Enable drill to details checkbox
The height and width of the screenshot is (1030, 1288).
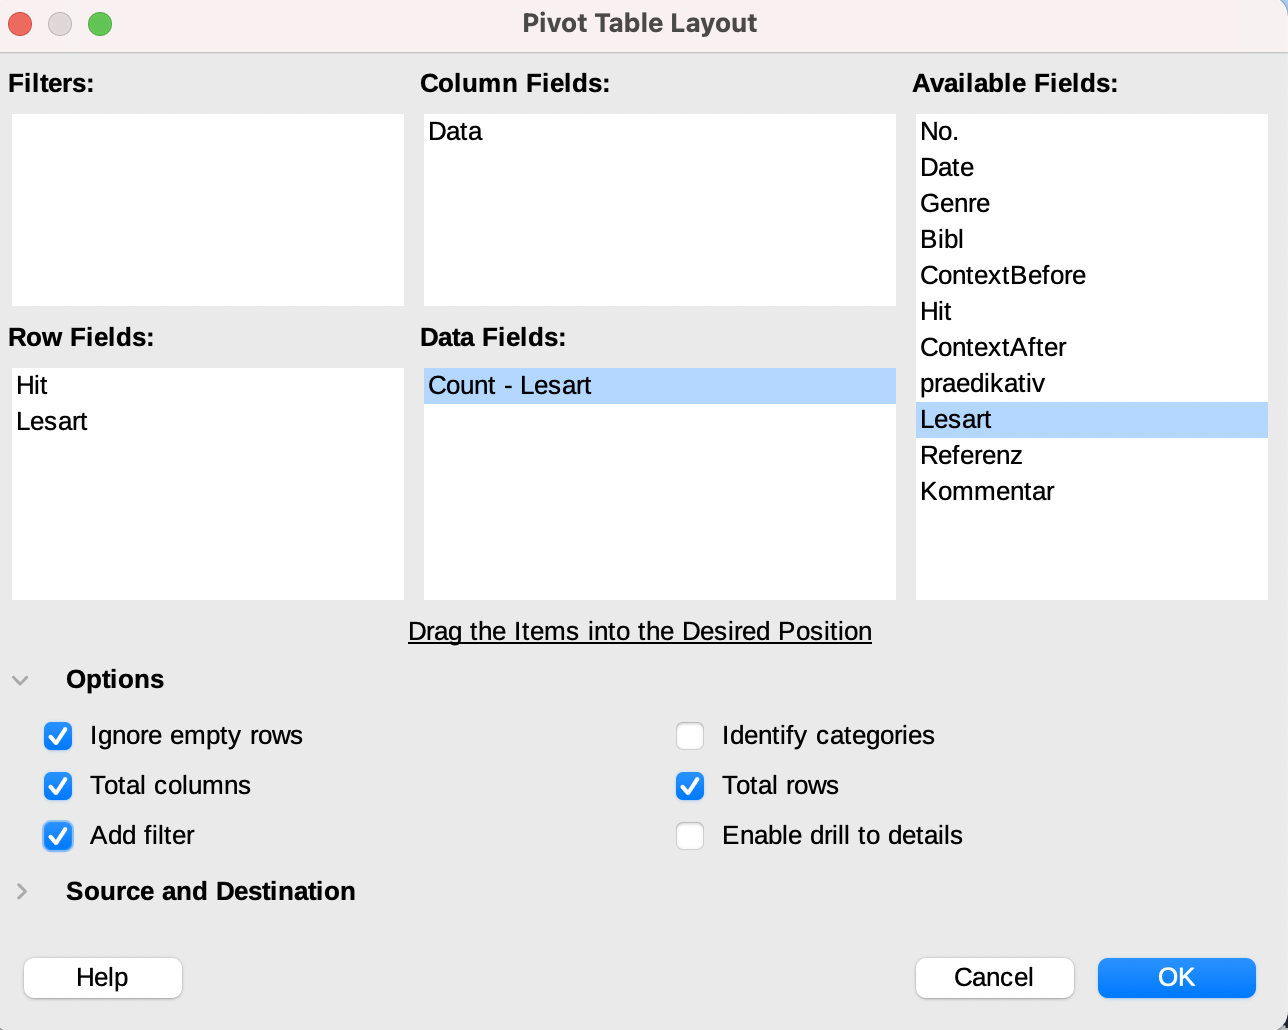pyautogui.click(x=690, y=836)
